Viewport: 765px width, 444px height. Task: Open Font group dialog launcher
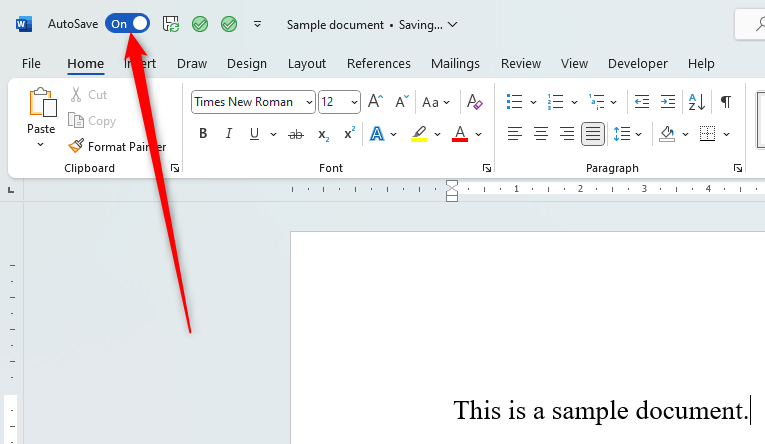(x=486, y=168)
